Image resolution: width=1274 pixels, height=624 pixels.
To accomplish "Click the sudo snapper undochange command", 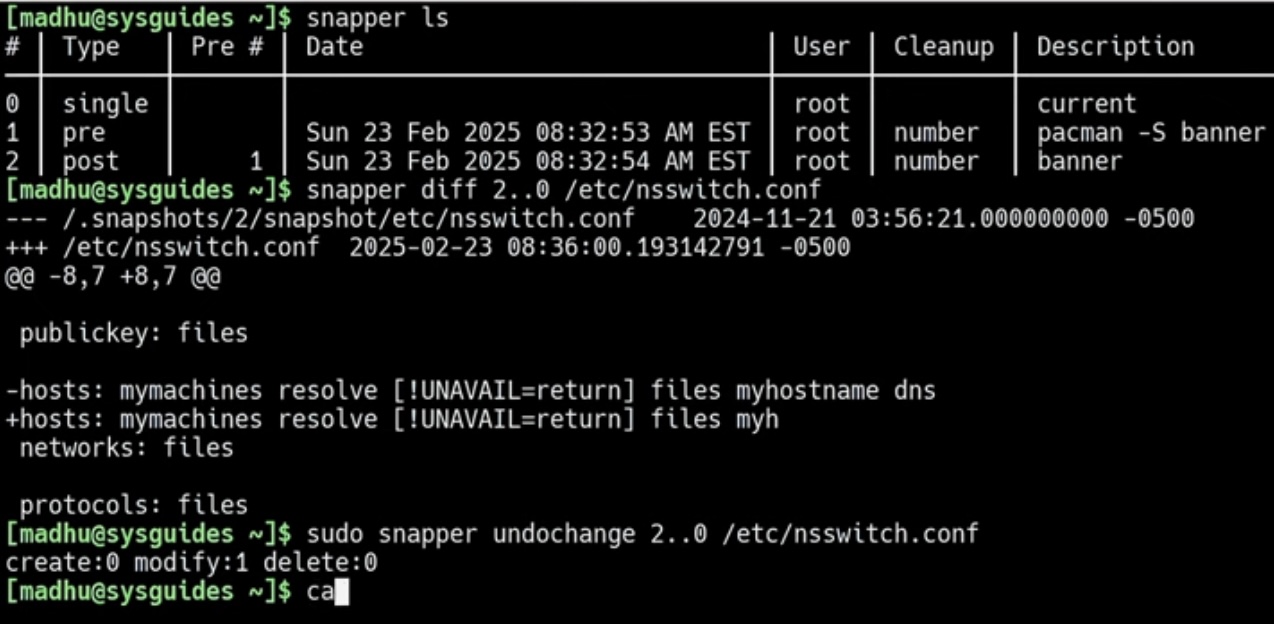I will [643, 534].
